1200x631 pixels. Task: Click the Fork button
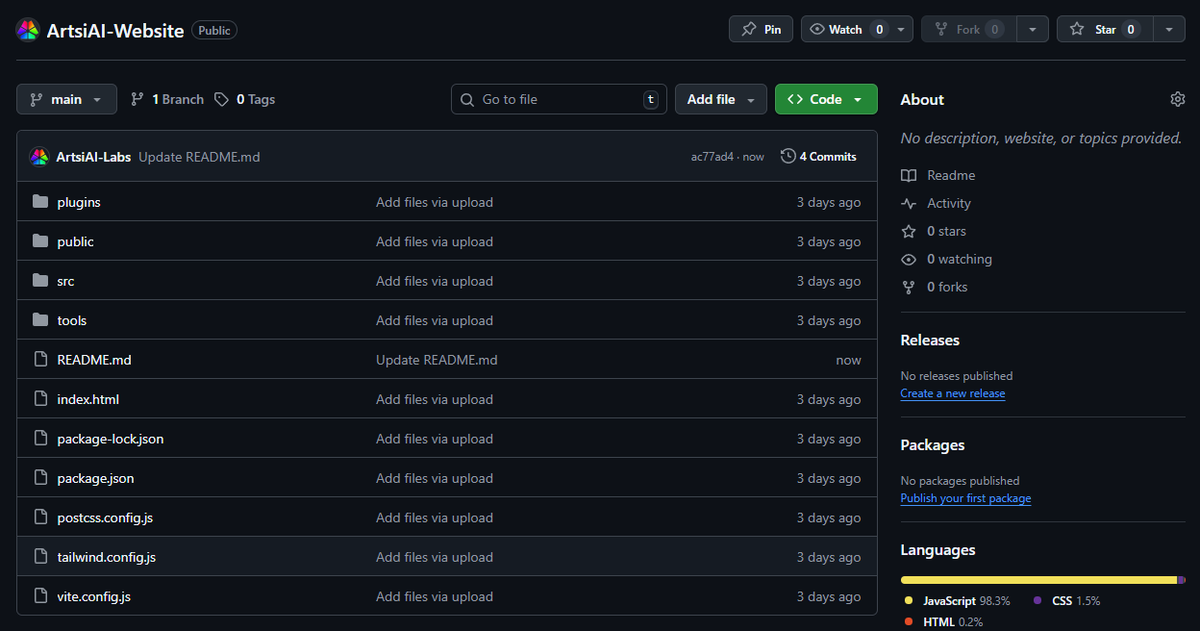968,29
